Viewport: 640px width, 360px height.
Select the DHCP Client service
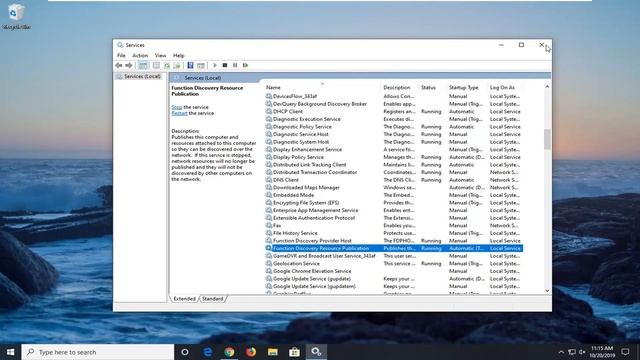(394, 111)
